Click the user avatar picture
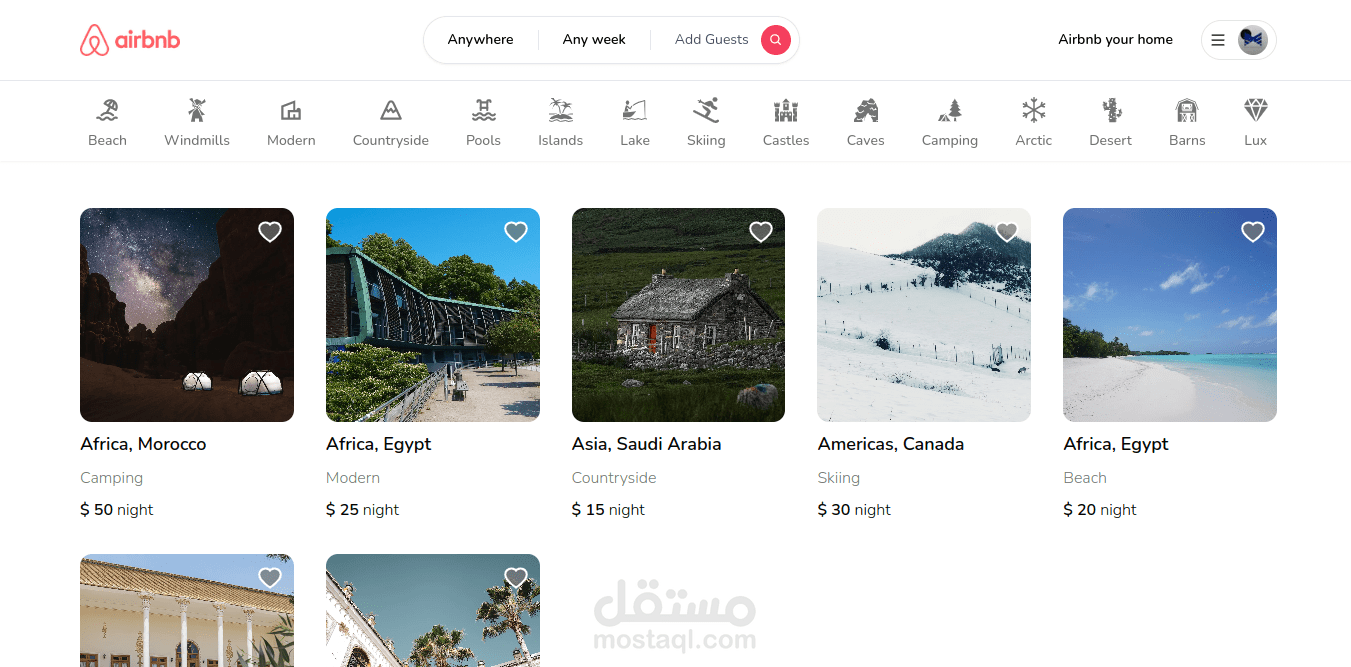This screenshot has width=1351, height=667. 1253,40
